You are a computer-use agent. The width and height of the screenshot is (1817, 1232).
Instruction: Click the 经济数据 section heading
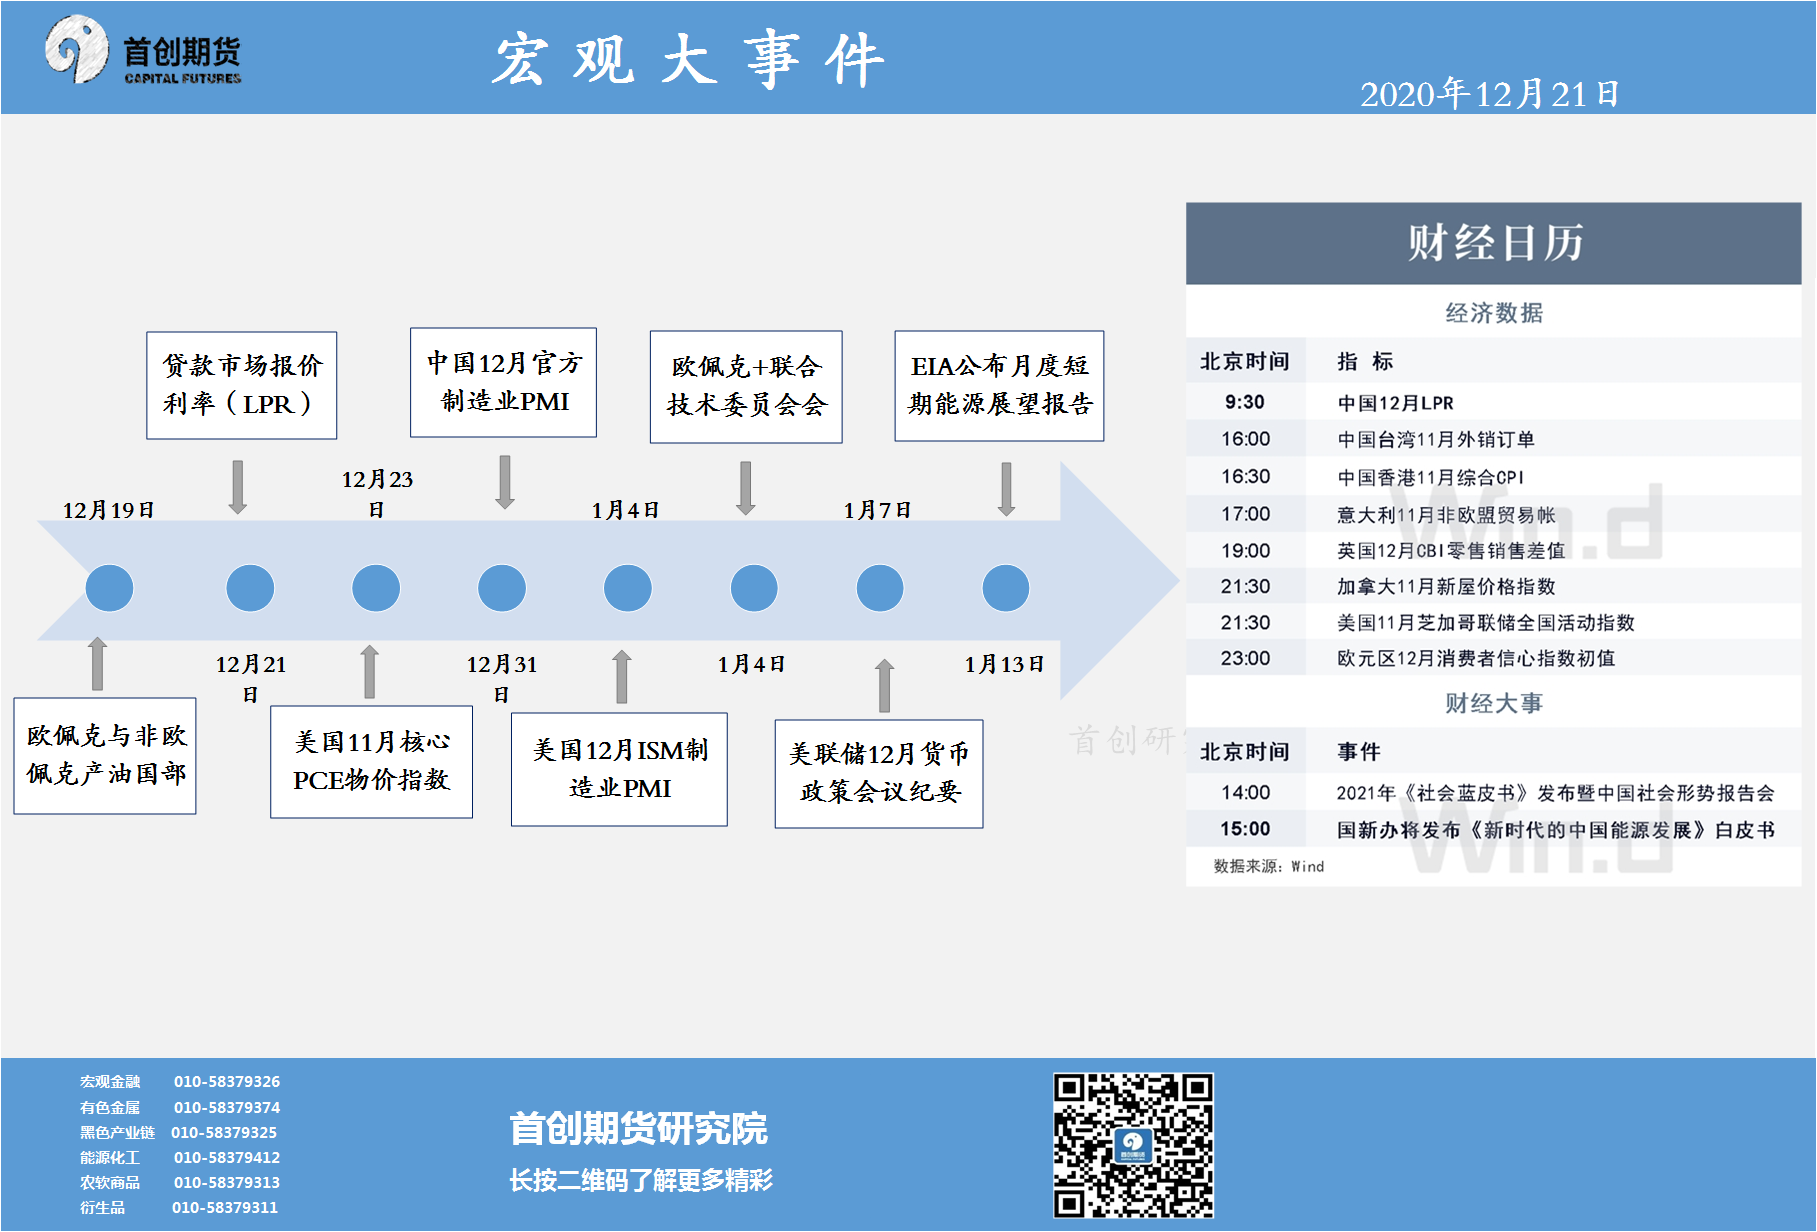1493,313
